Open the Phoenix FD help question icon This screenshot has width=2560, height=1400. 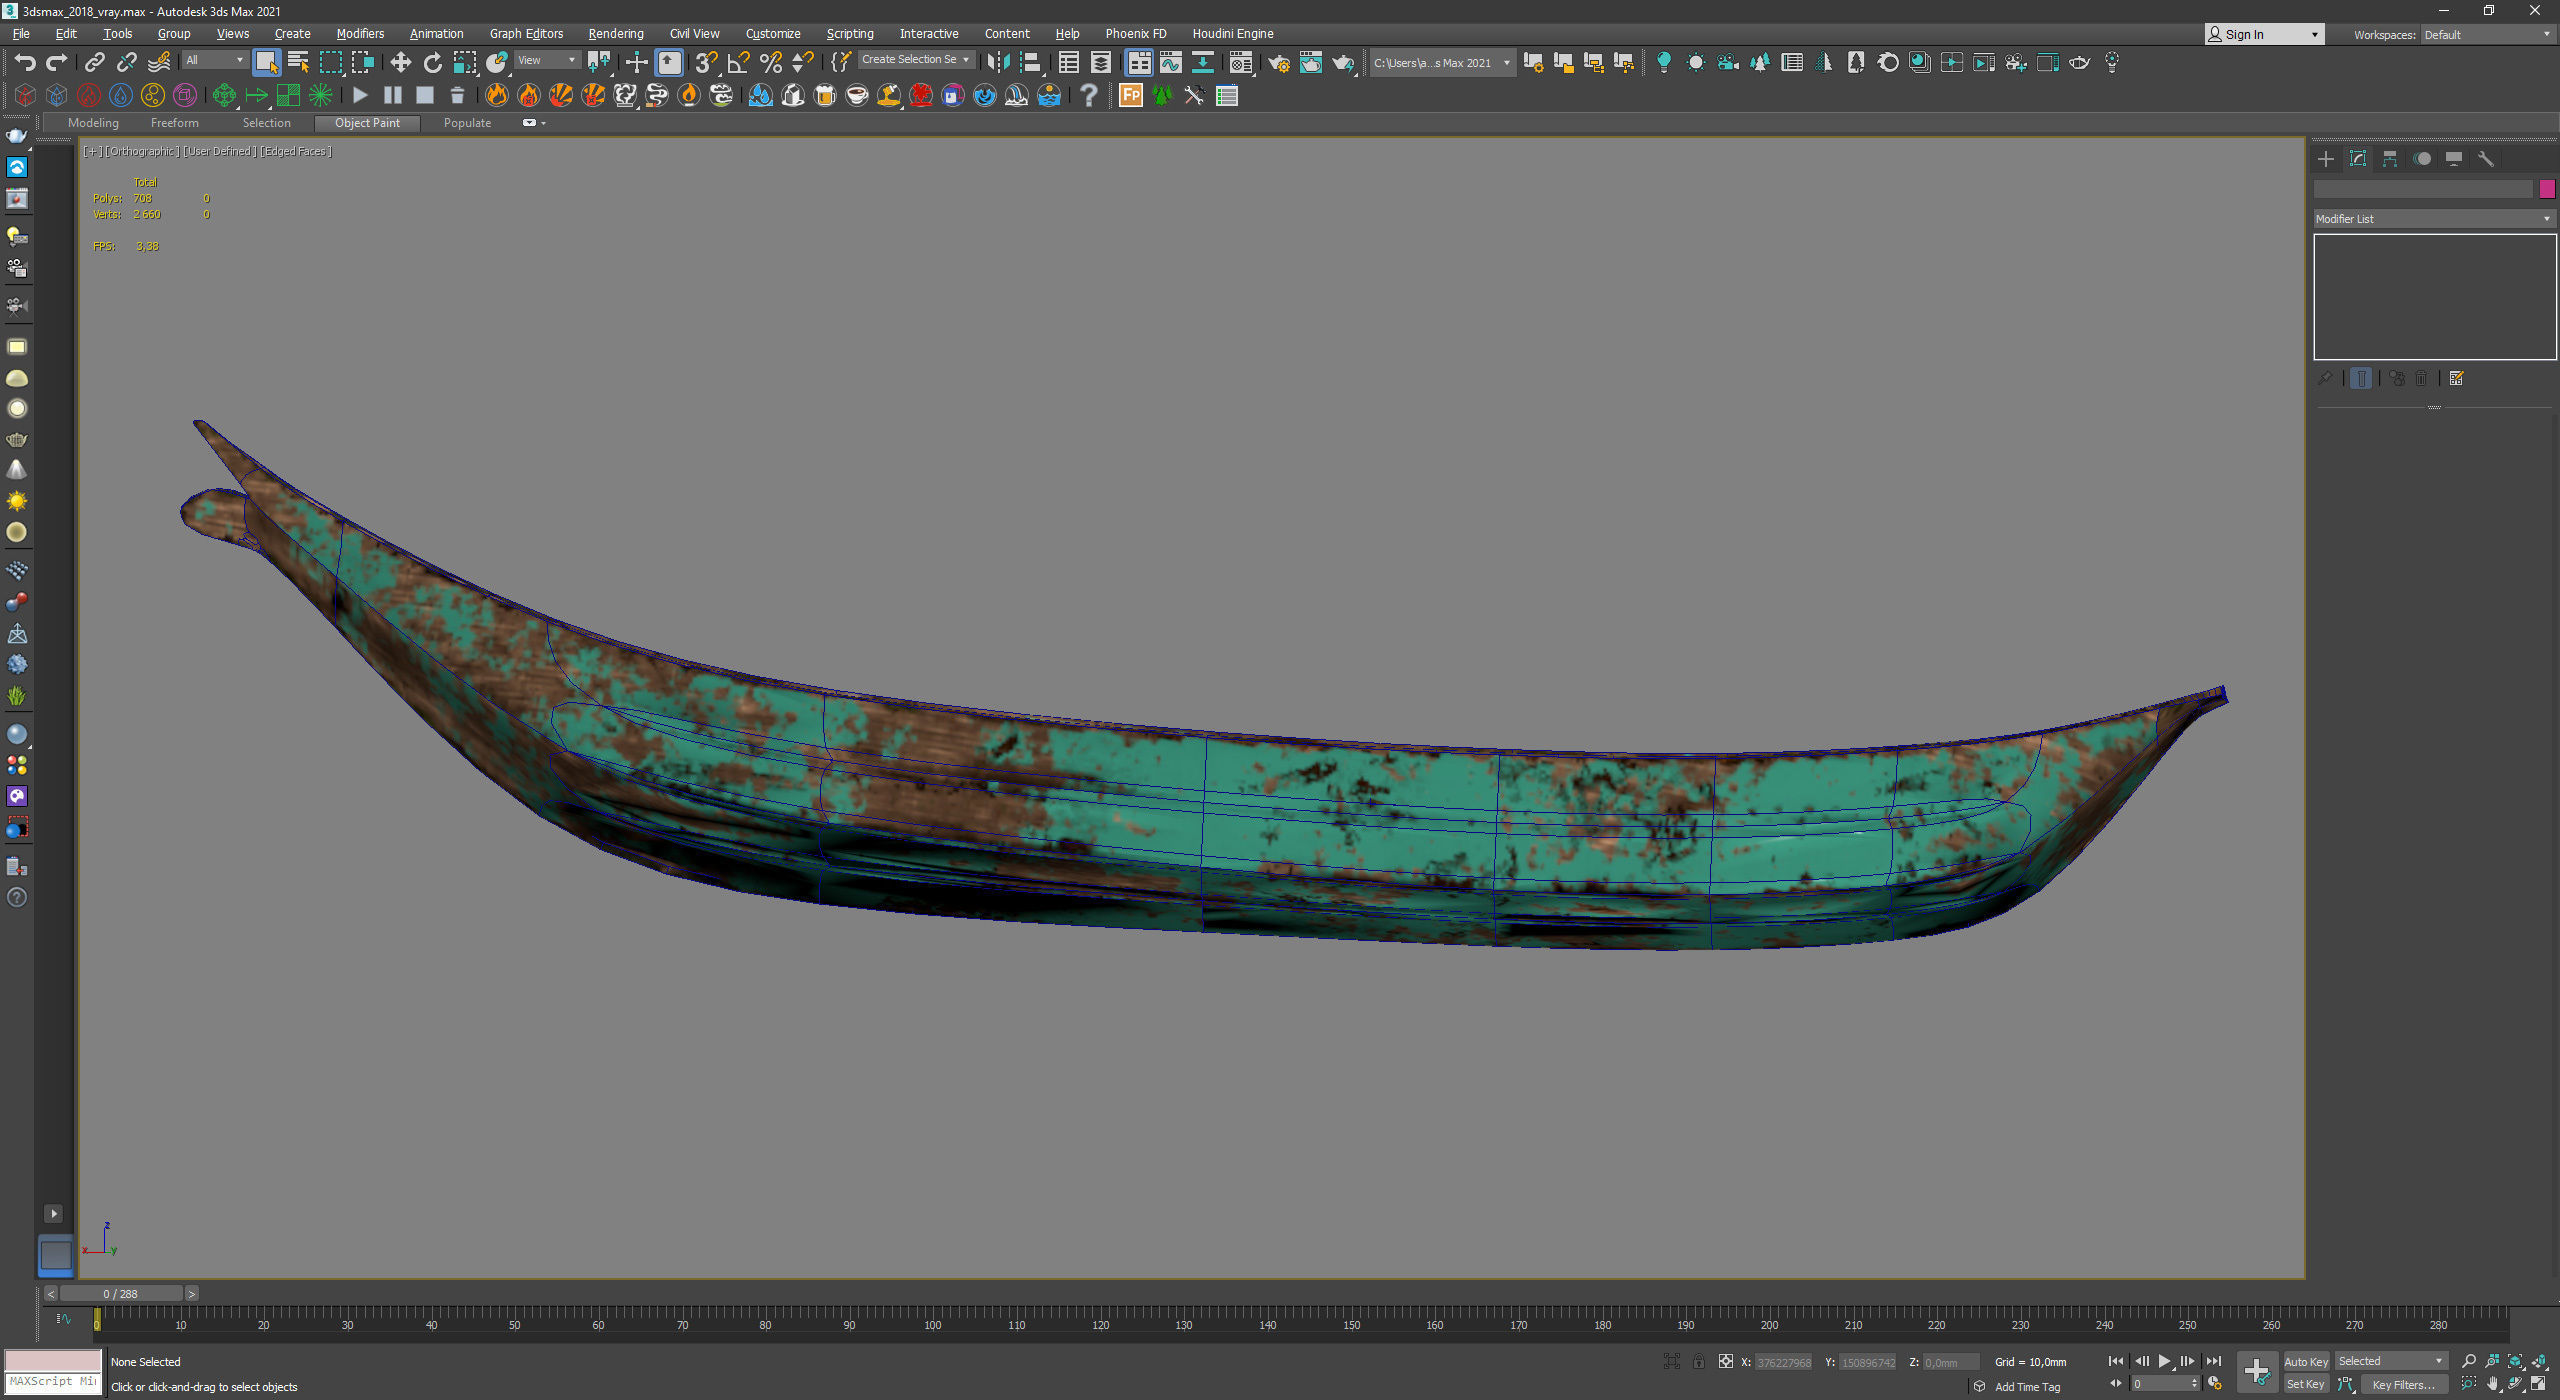pos(1089,96)
